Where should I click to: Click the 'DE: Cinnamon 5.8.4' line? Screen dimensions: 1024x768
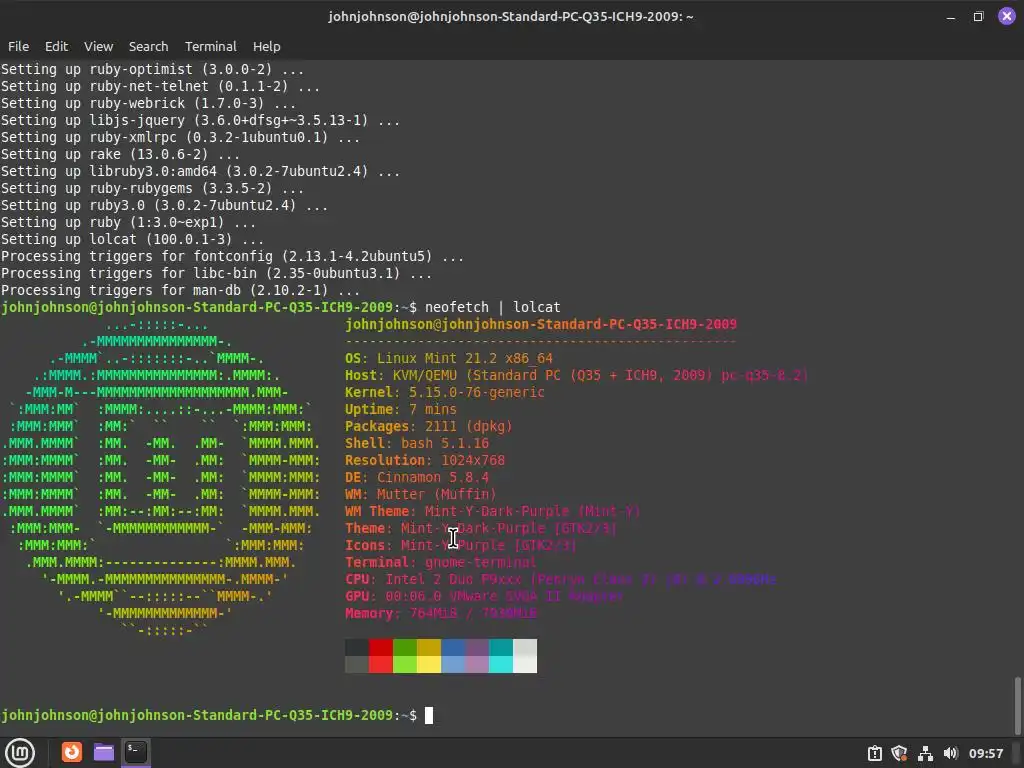click(417, 477)
